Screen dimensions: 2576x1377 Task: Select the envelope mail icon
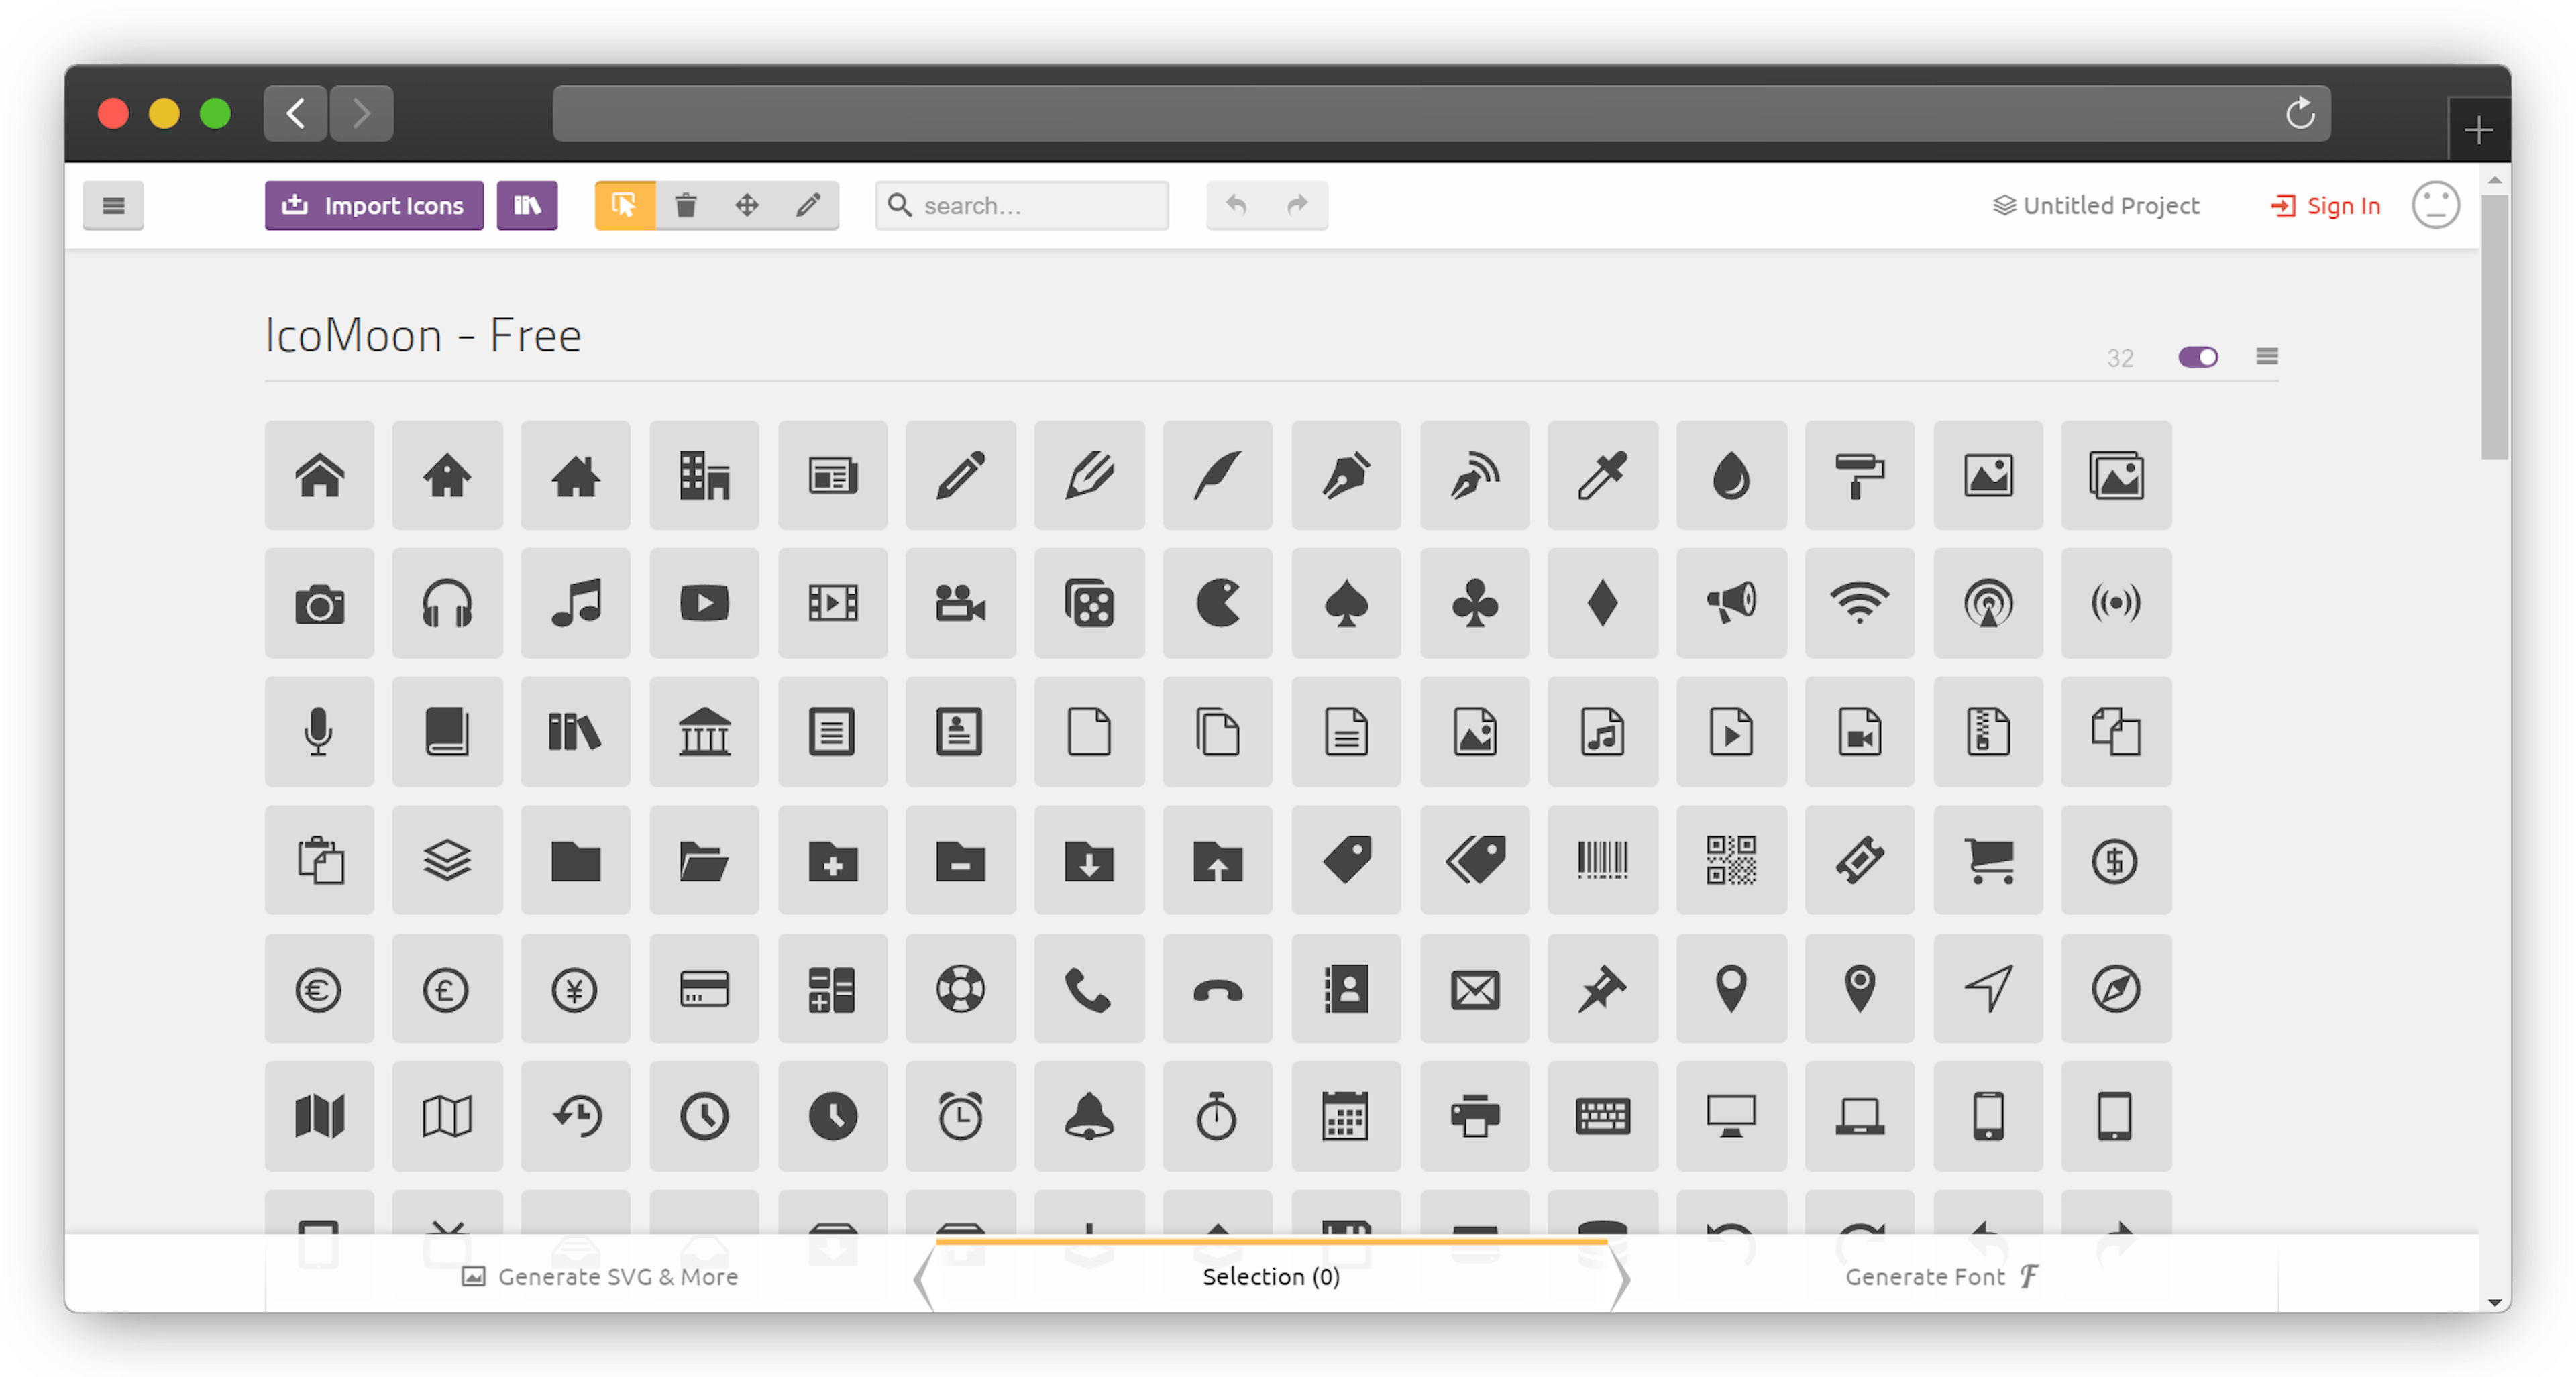tap(1474, 989)
